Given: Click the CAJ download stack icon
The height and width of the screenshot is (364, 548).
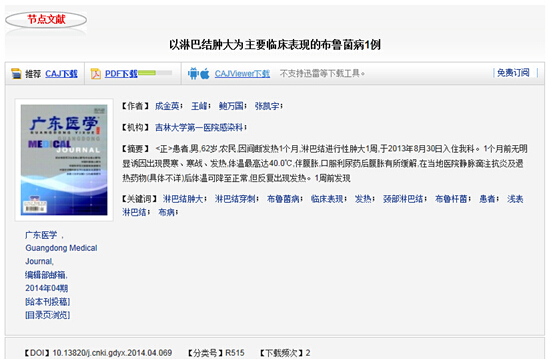Looking at the screenshot, I should coord(16,74).
